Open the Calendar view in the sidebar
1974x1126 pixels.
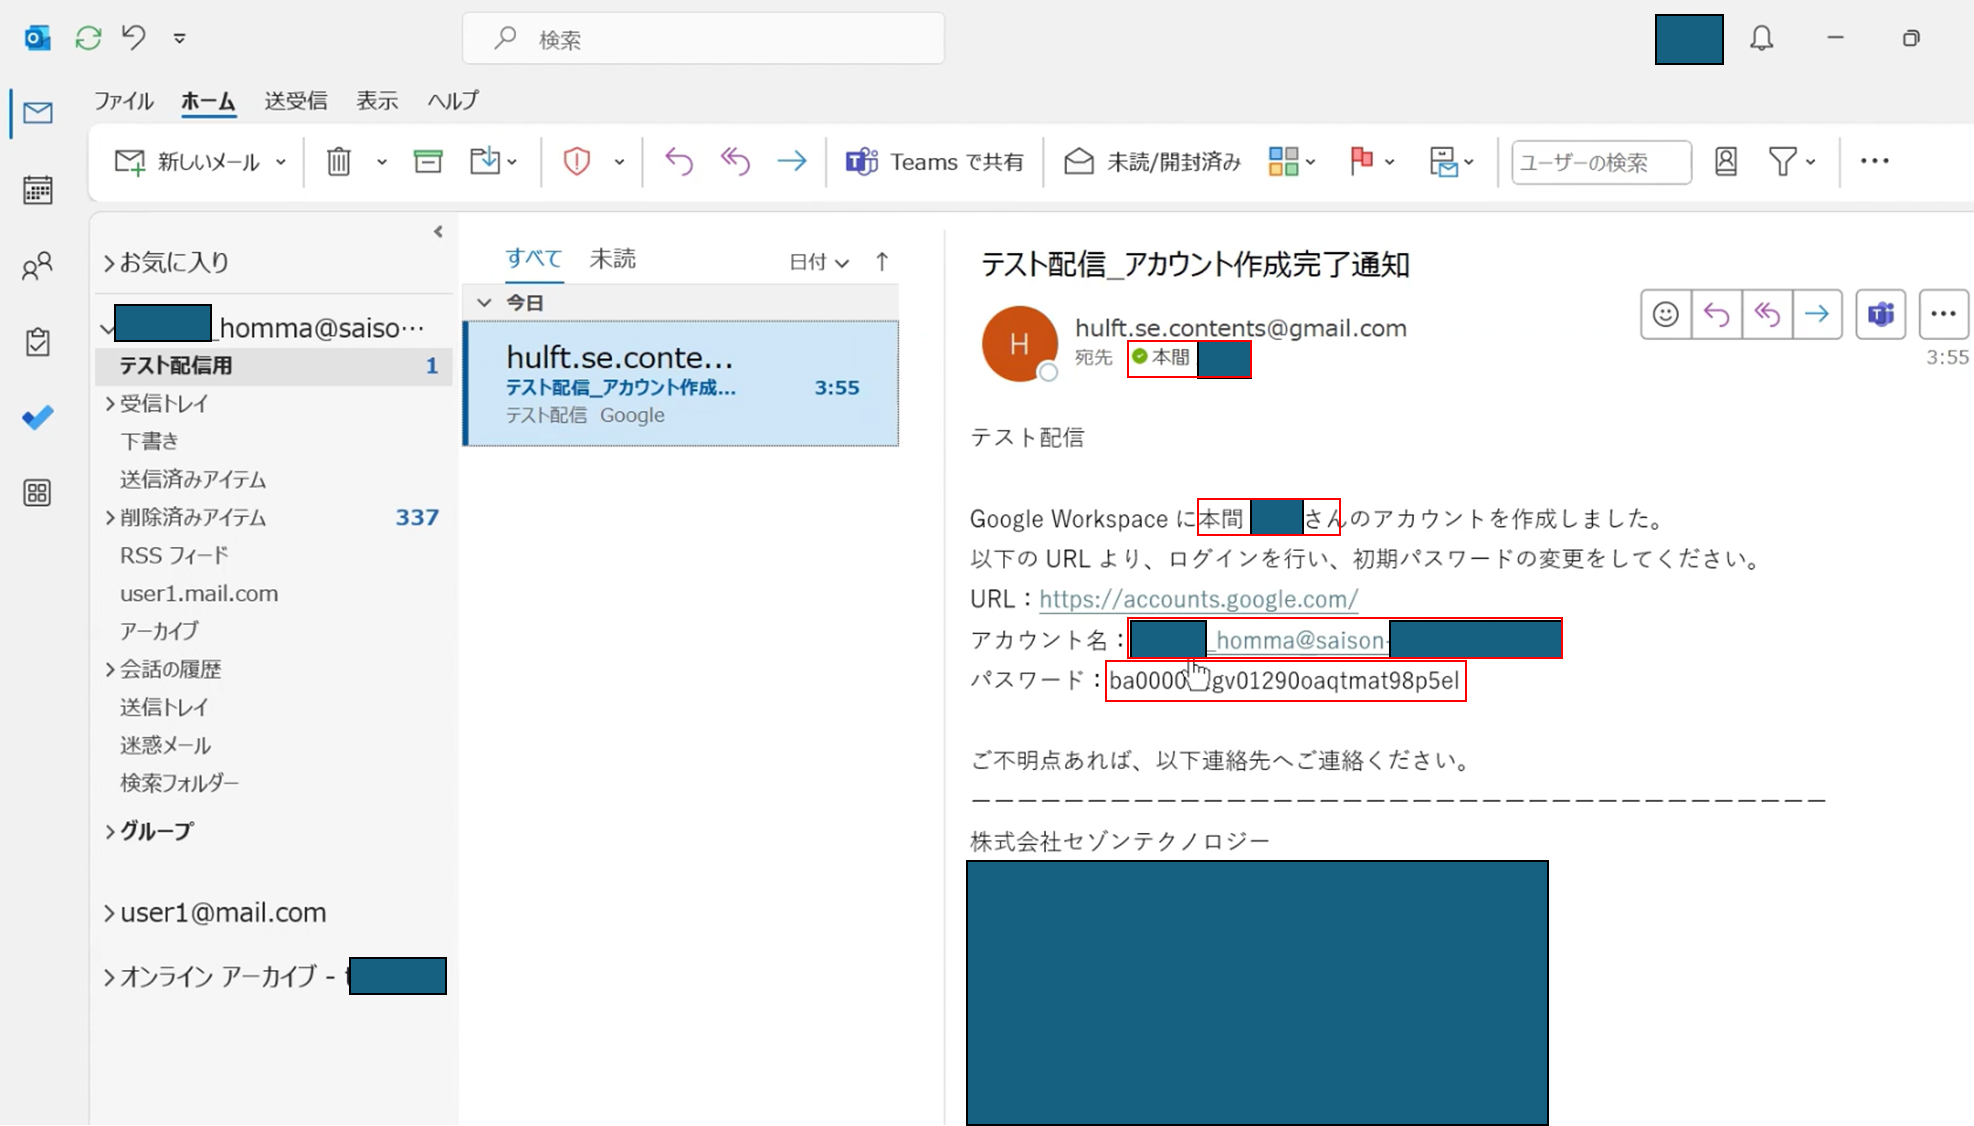point(38,190)
